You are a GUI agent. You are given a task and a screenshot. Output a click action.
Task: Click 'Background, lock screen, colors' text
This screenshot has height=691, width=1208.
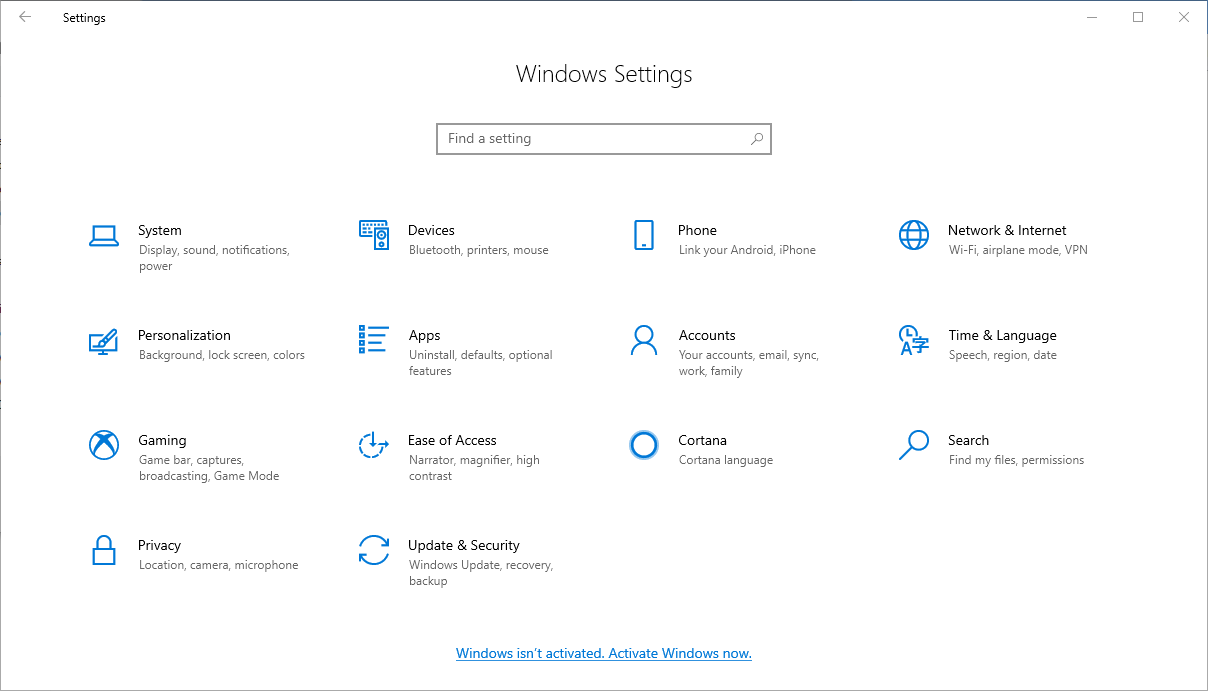[222, 355]
